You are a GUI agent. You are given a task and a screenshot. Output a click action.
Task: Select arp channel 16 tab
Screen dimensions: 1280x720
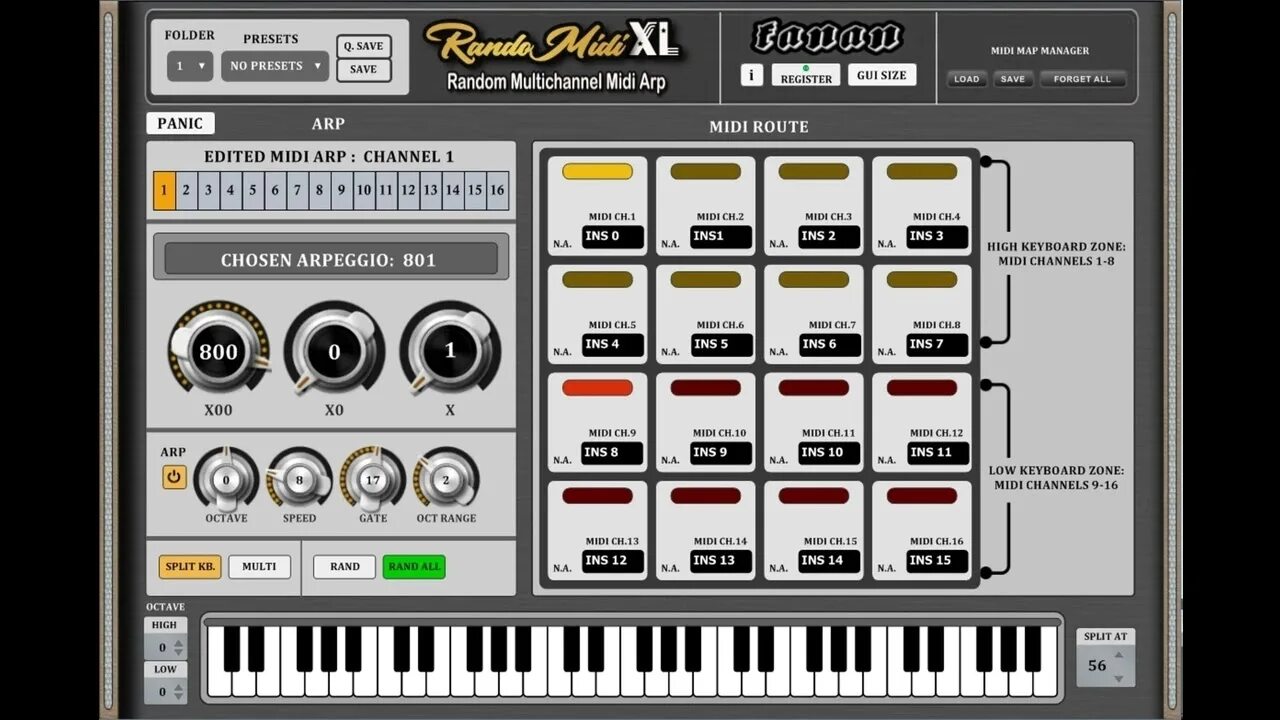497,190
